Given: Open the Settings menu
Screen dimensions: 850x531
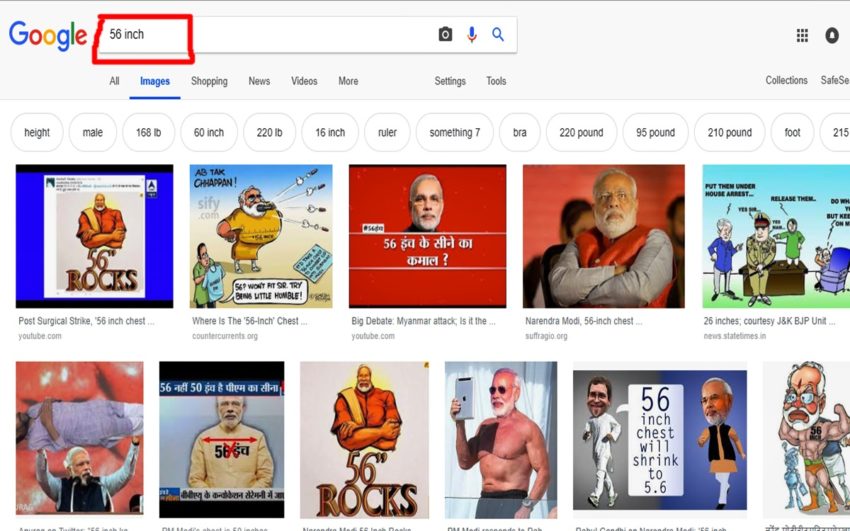Looking at the screenshot, I should pyautogui.click(x=450, y=81).
